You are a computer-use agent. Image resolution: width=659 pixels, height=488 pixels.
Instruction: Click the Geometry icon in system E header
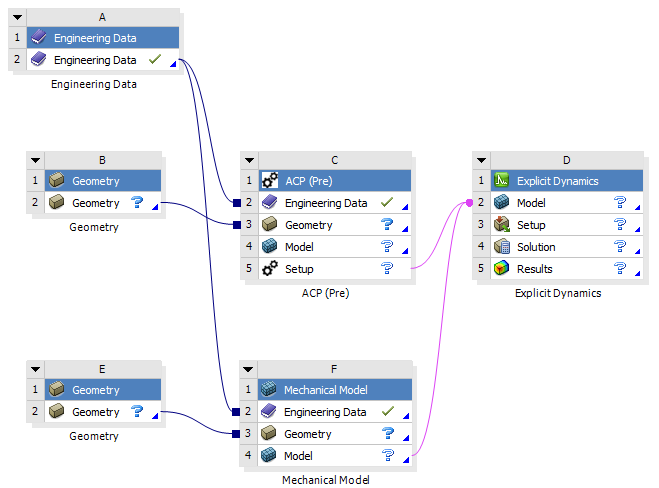coord(57,389)
